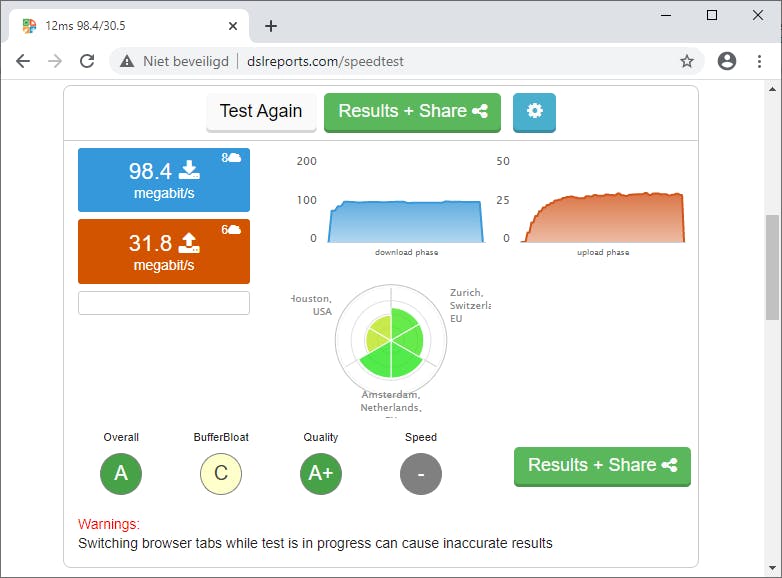Image resolution: width=782 pixels, height=578 pixels.
Task: Open a new tab with plus
Action: click(271, 26)
